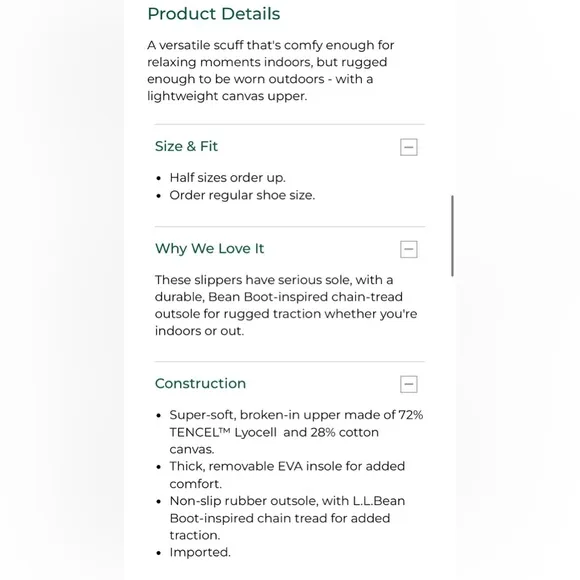The width and height of the screenshot is (580, 580).
Task: Collapse the Construction section minus icon
Action: coord(408,384)
